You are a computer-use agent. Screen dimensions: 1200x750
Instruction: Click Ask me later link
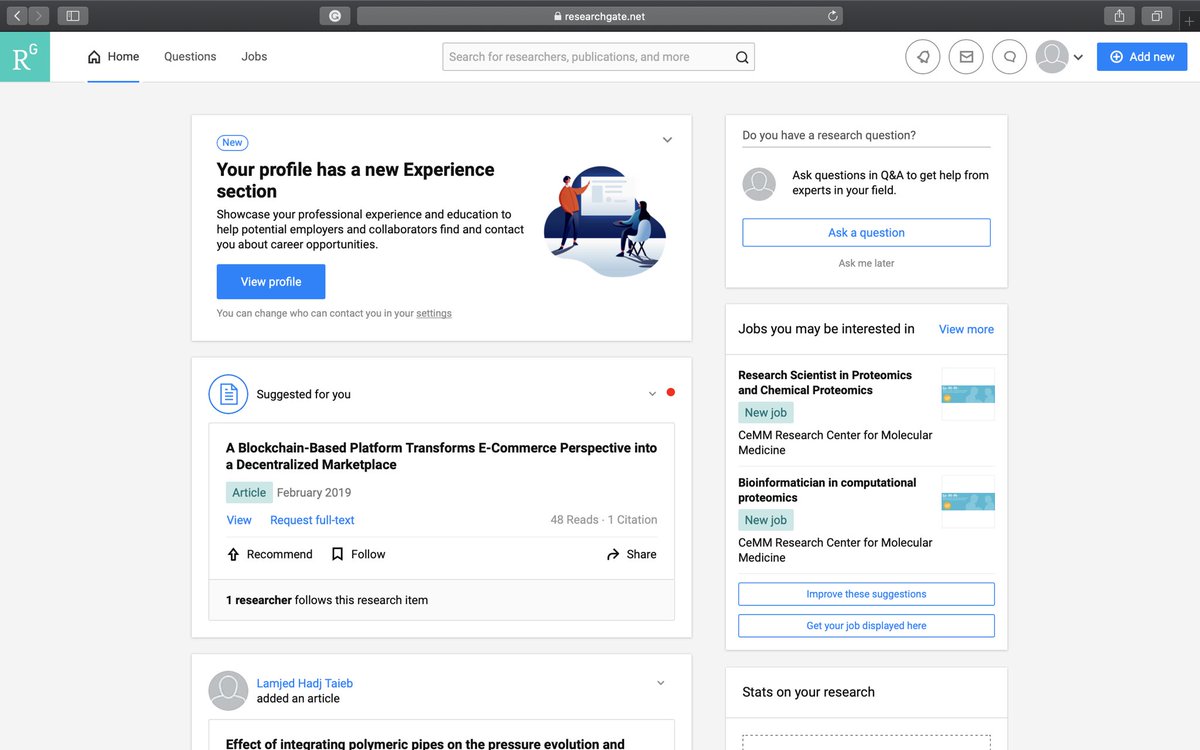(x=866, y=263)
